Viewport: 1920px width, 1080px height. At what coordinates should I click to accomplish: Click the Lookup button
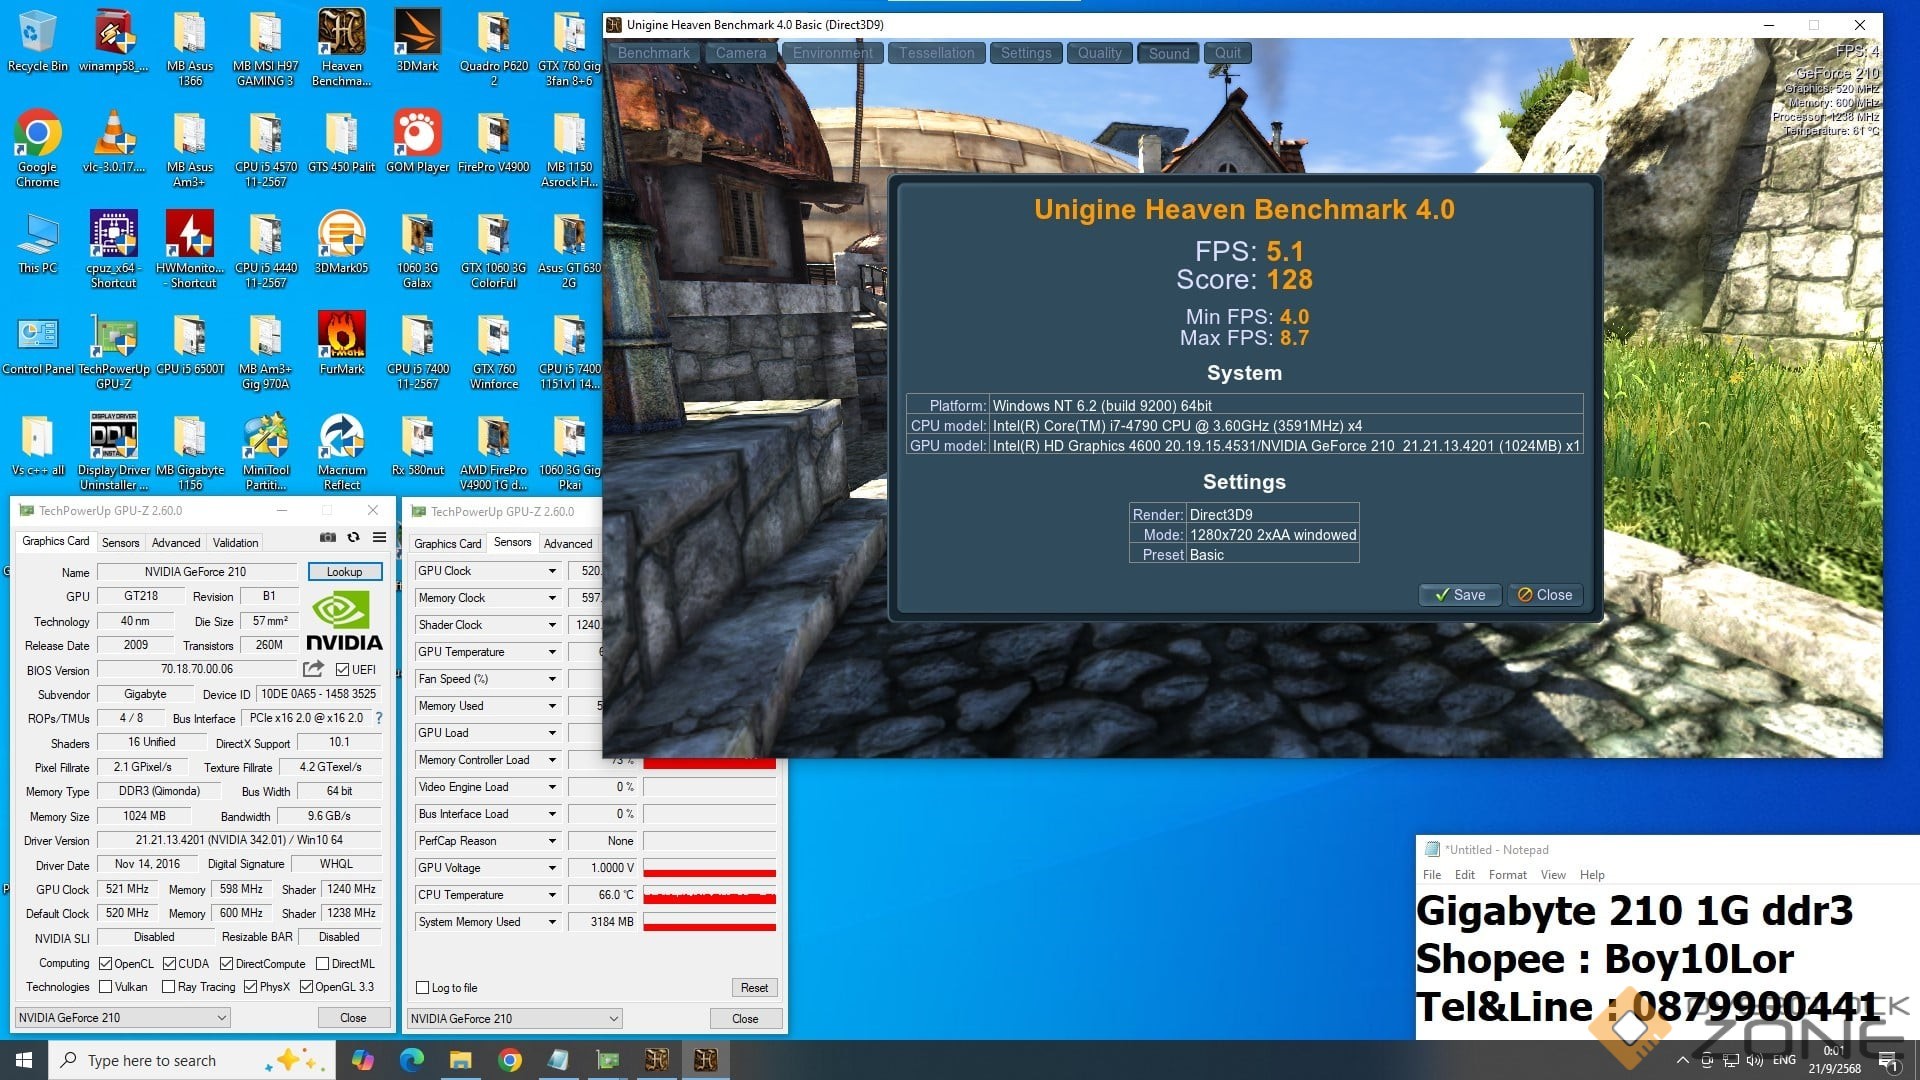click(x=344, y=572)
